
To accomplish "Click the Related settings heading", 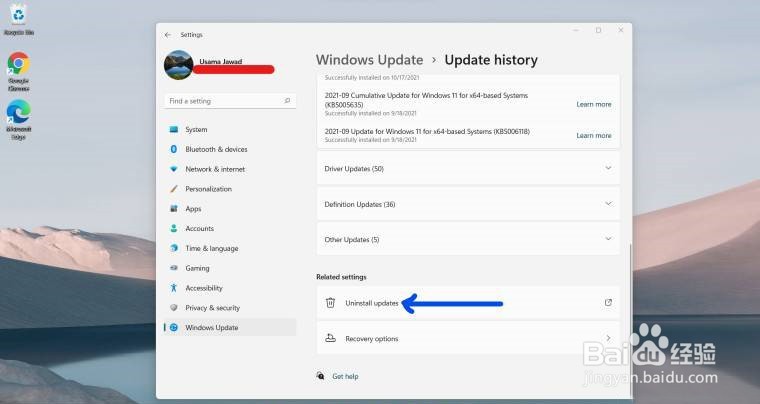I will (341, 277).
